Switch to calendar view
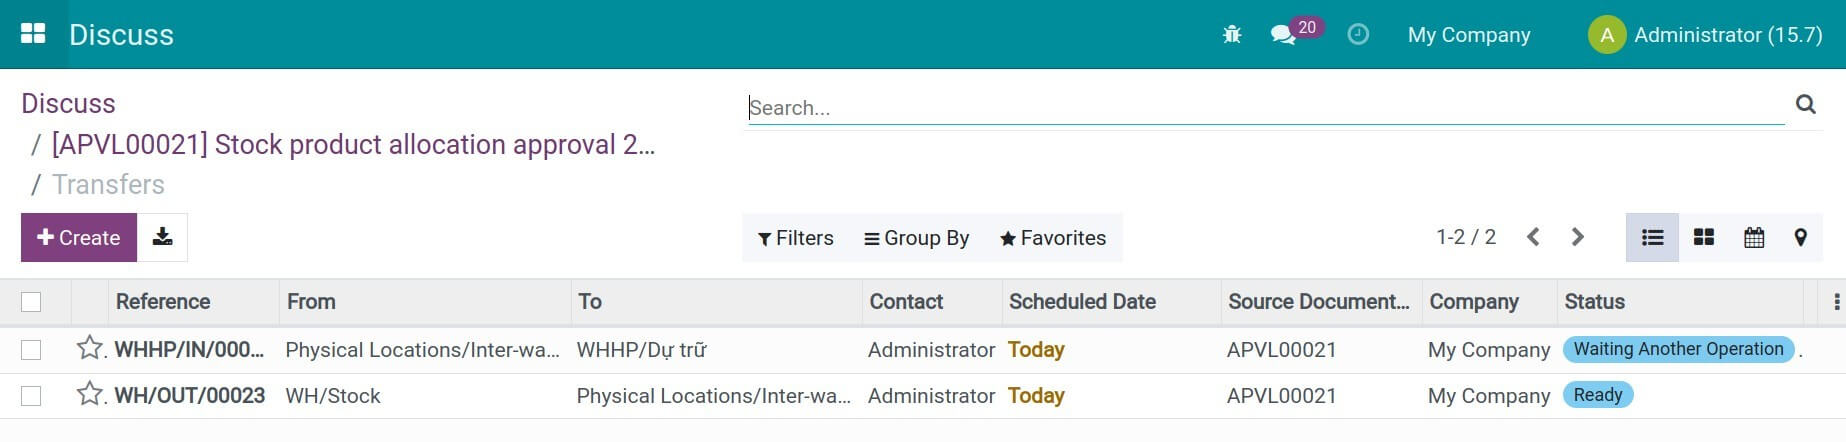1846x442 pixels. (1753, 238)
